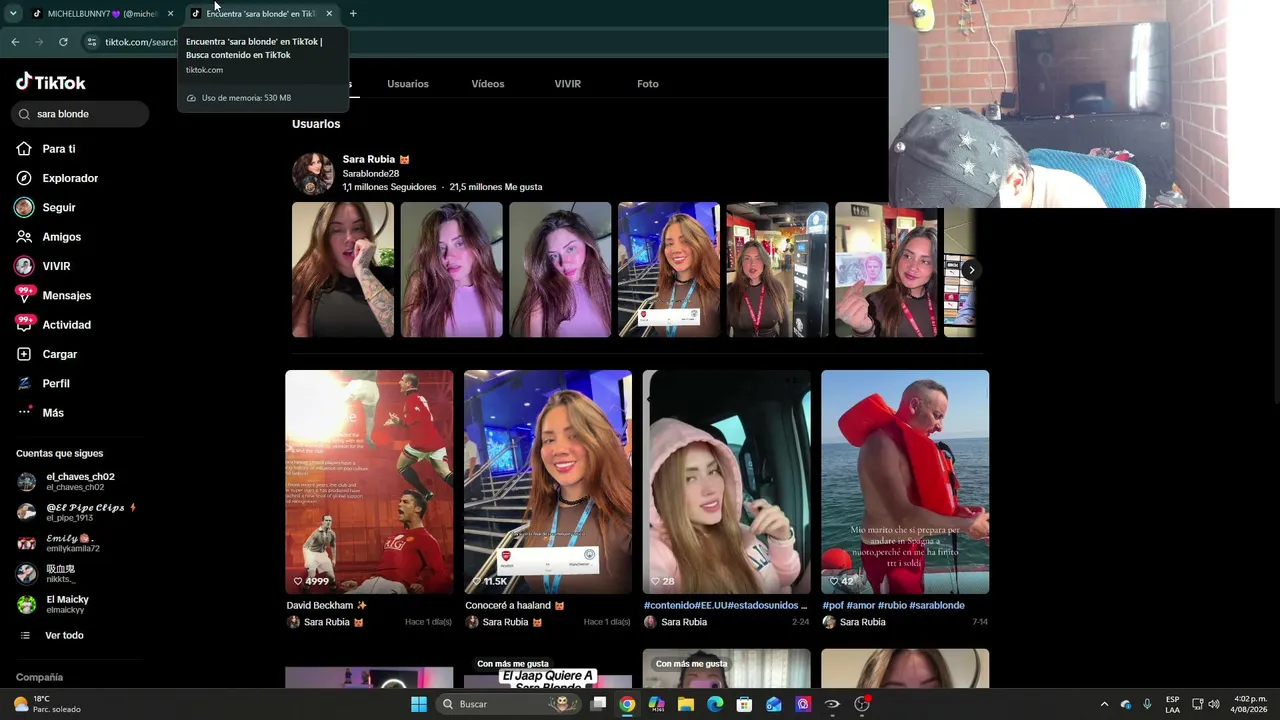
Task: Click the #contenido#EE.UU hashtag caption
Action: tap(725, 606)
